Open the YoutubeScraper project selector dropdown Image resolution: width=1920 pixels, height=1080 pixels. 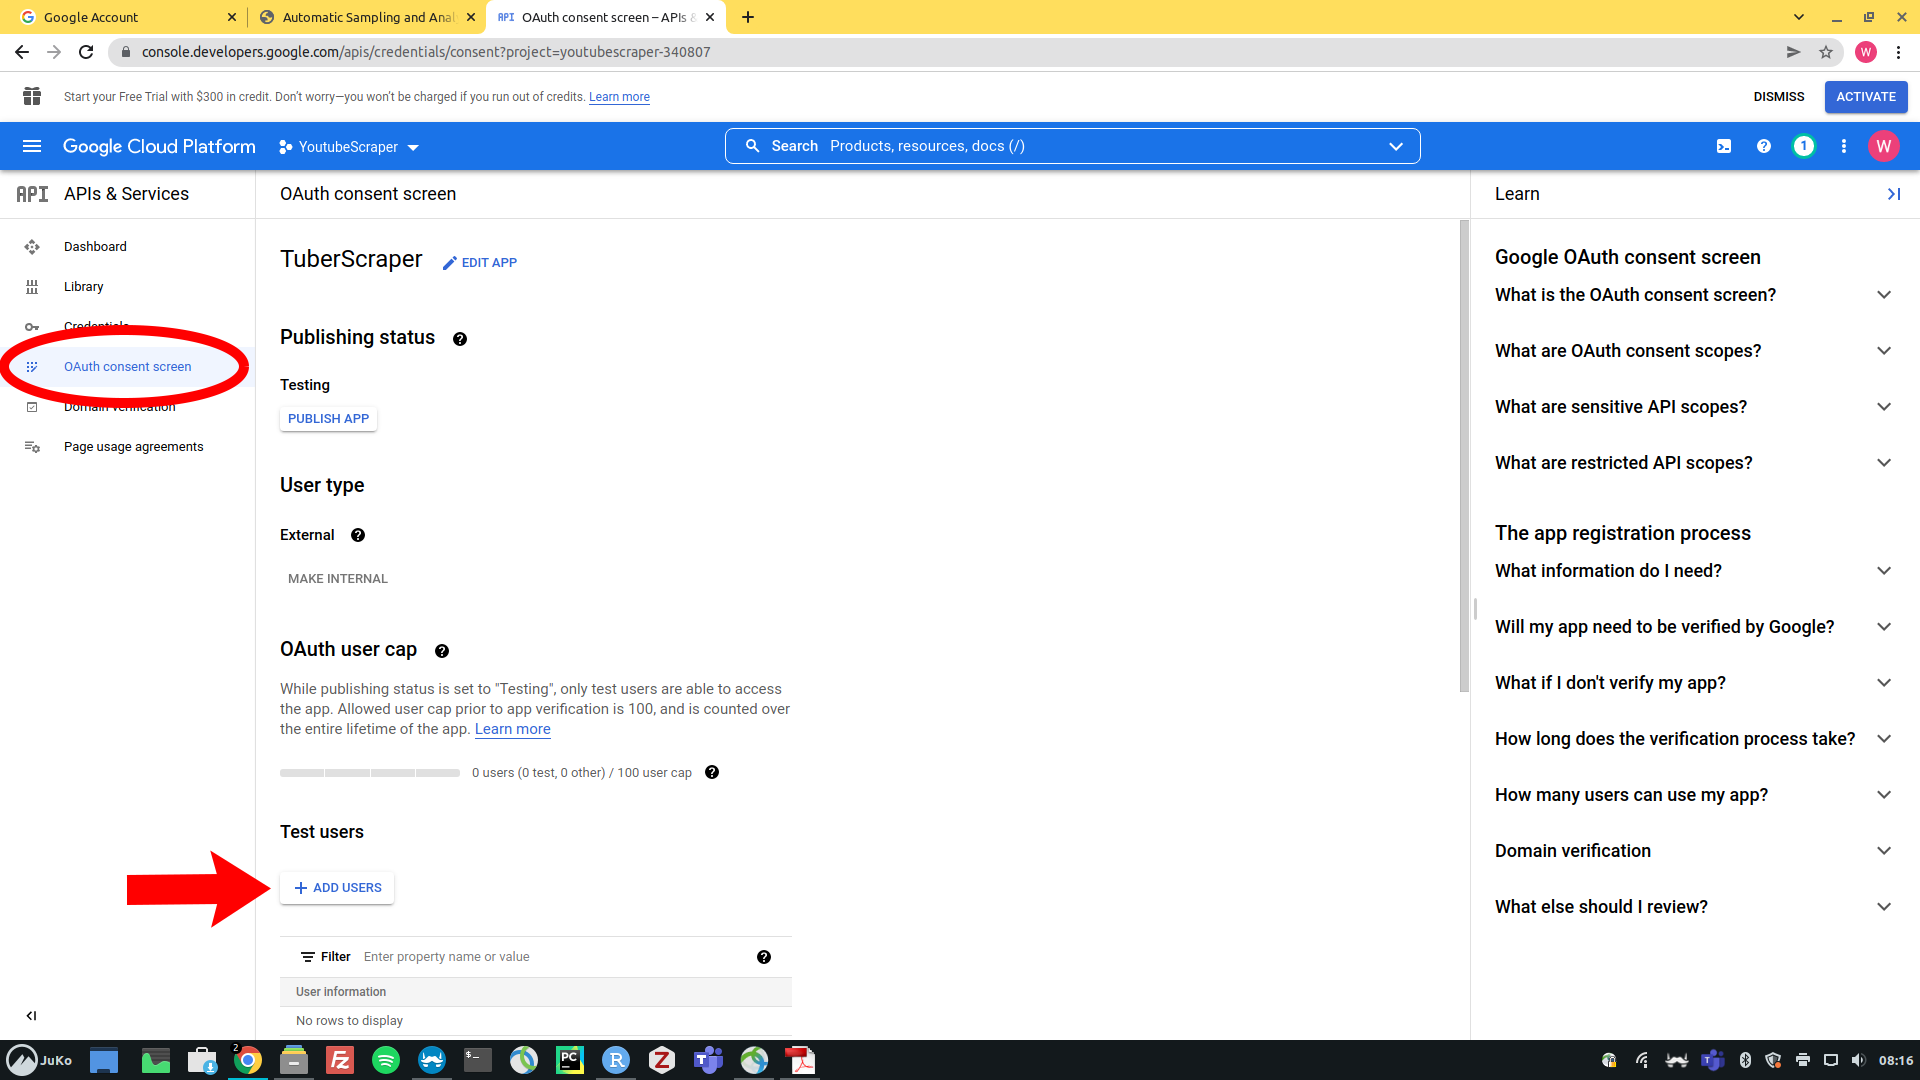click(349, 147)
